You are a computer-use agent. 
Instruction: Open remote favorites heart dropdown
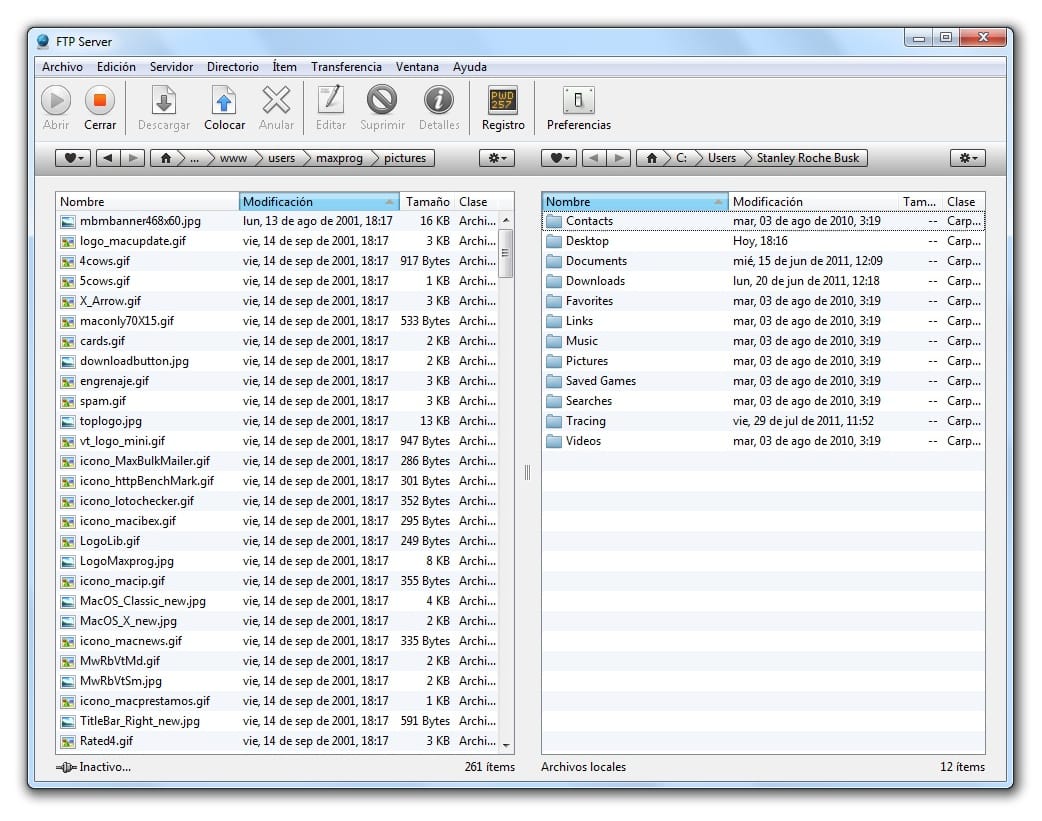click(x=73, y=158)
